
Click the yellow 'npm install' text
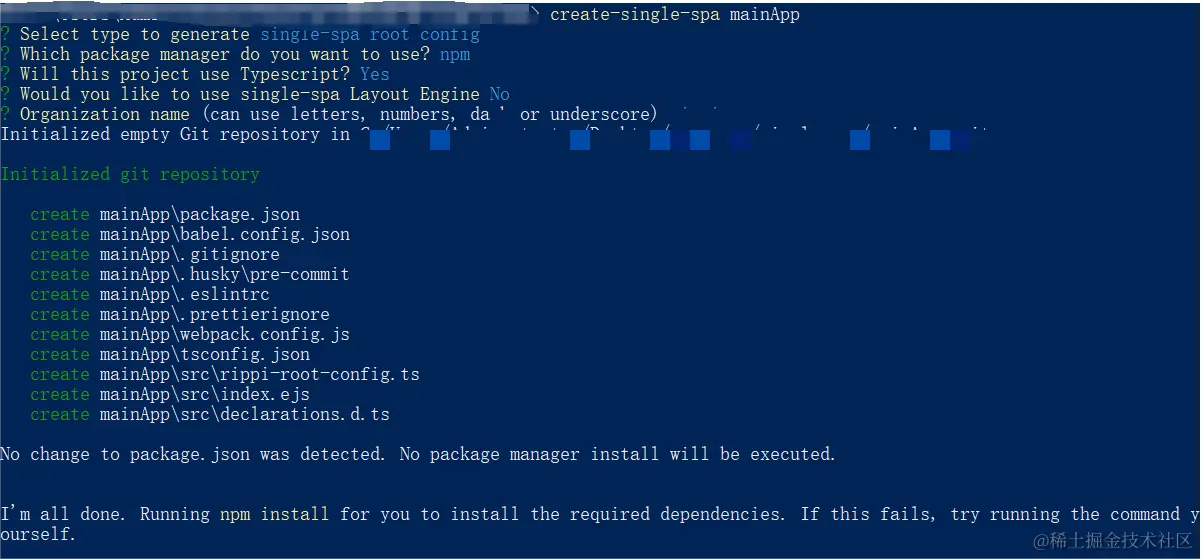[x=275, y=514]
